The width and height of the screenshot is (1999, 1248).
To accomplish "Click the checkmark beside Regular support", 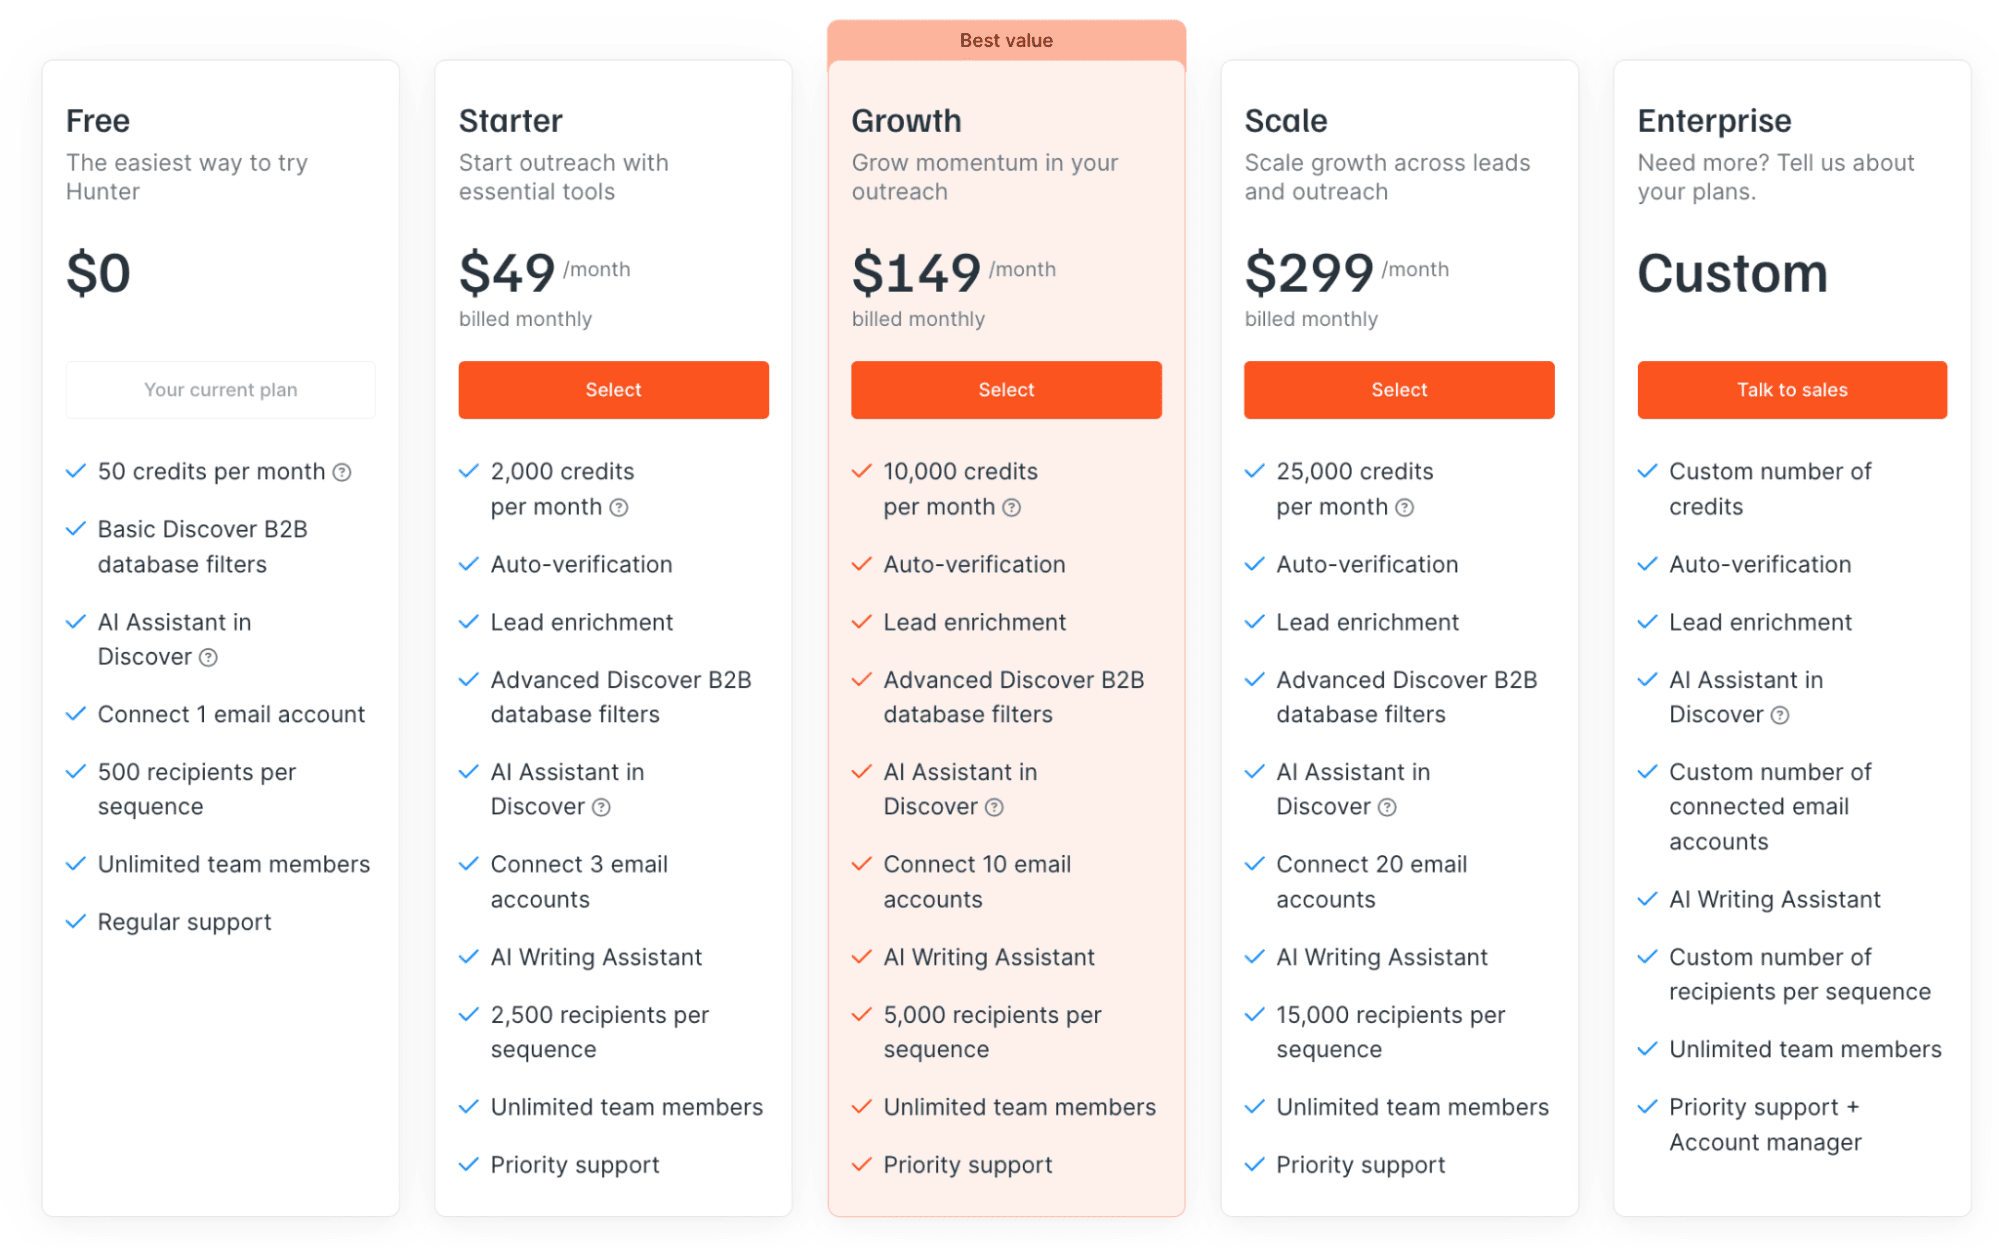I will pyautogui.click(x=76, y=922).
